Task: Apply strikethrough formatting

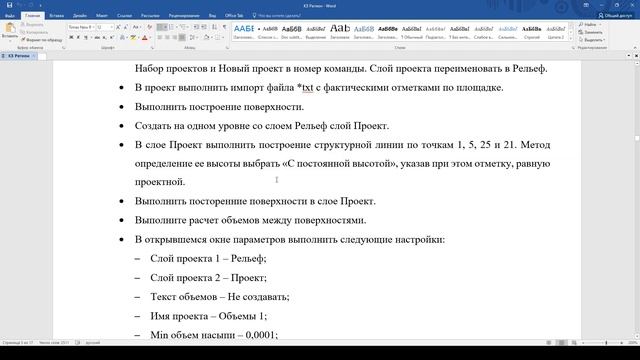Action: click(x=97, y=38)
